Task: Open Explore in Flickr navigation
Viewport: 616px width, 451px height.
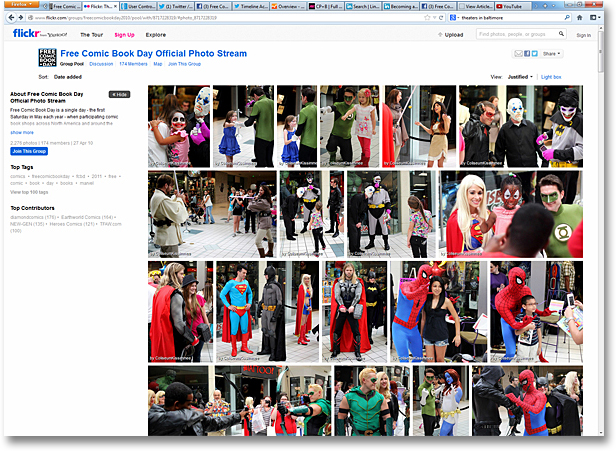Action: pos(156,35)
